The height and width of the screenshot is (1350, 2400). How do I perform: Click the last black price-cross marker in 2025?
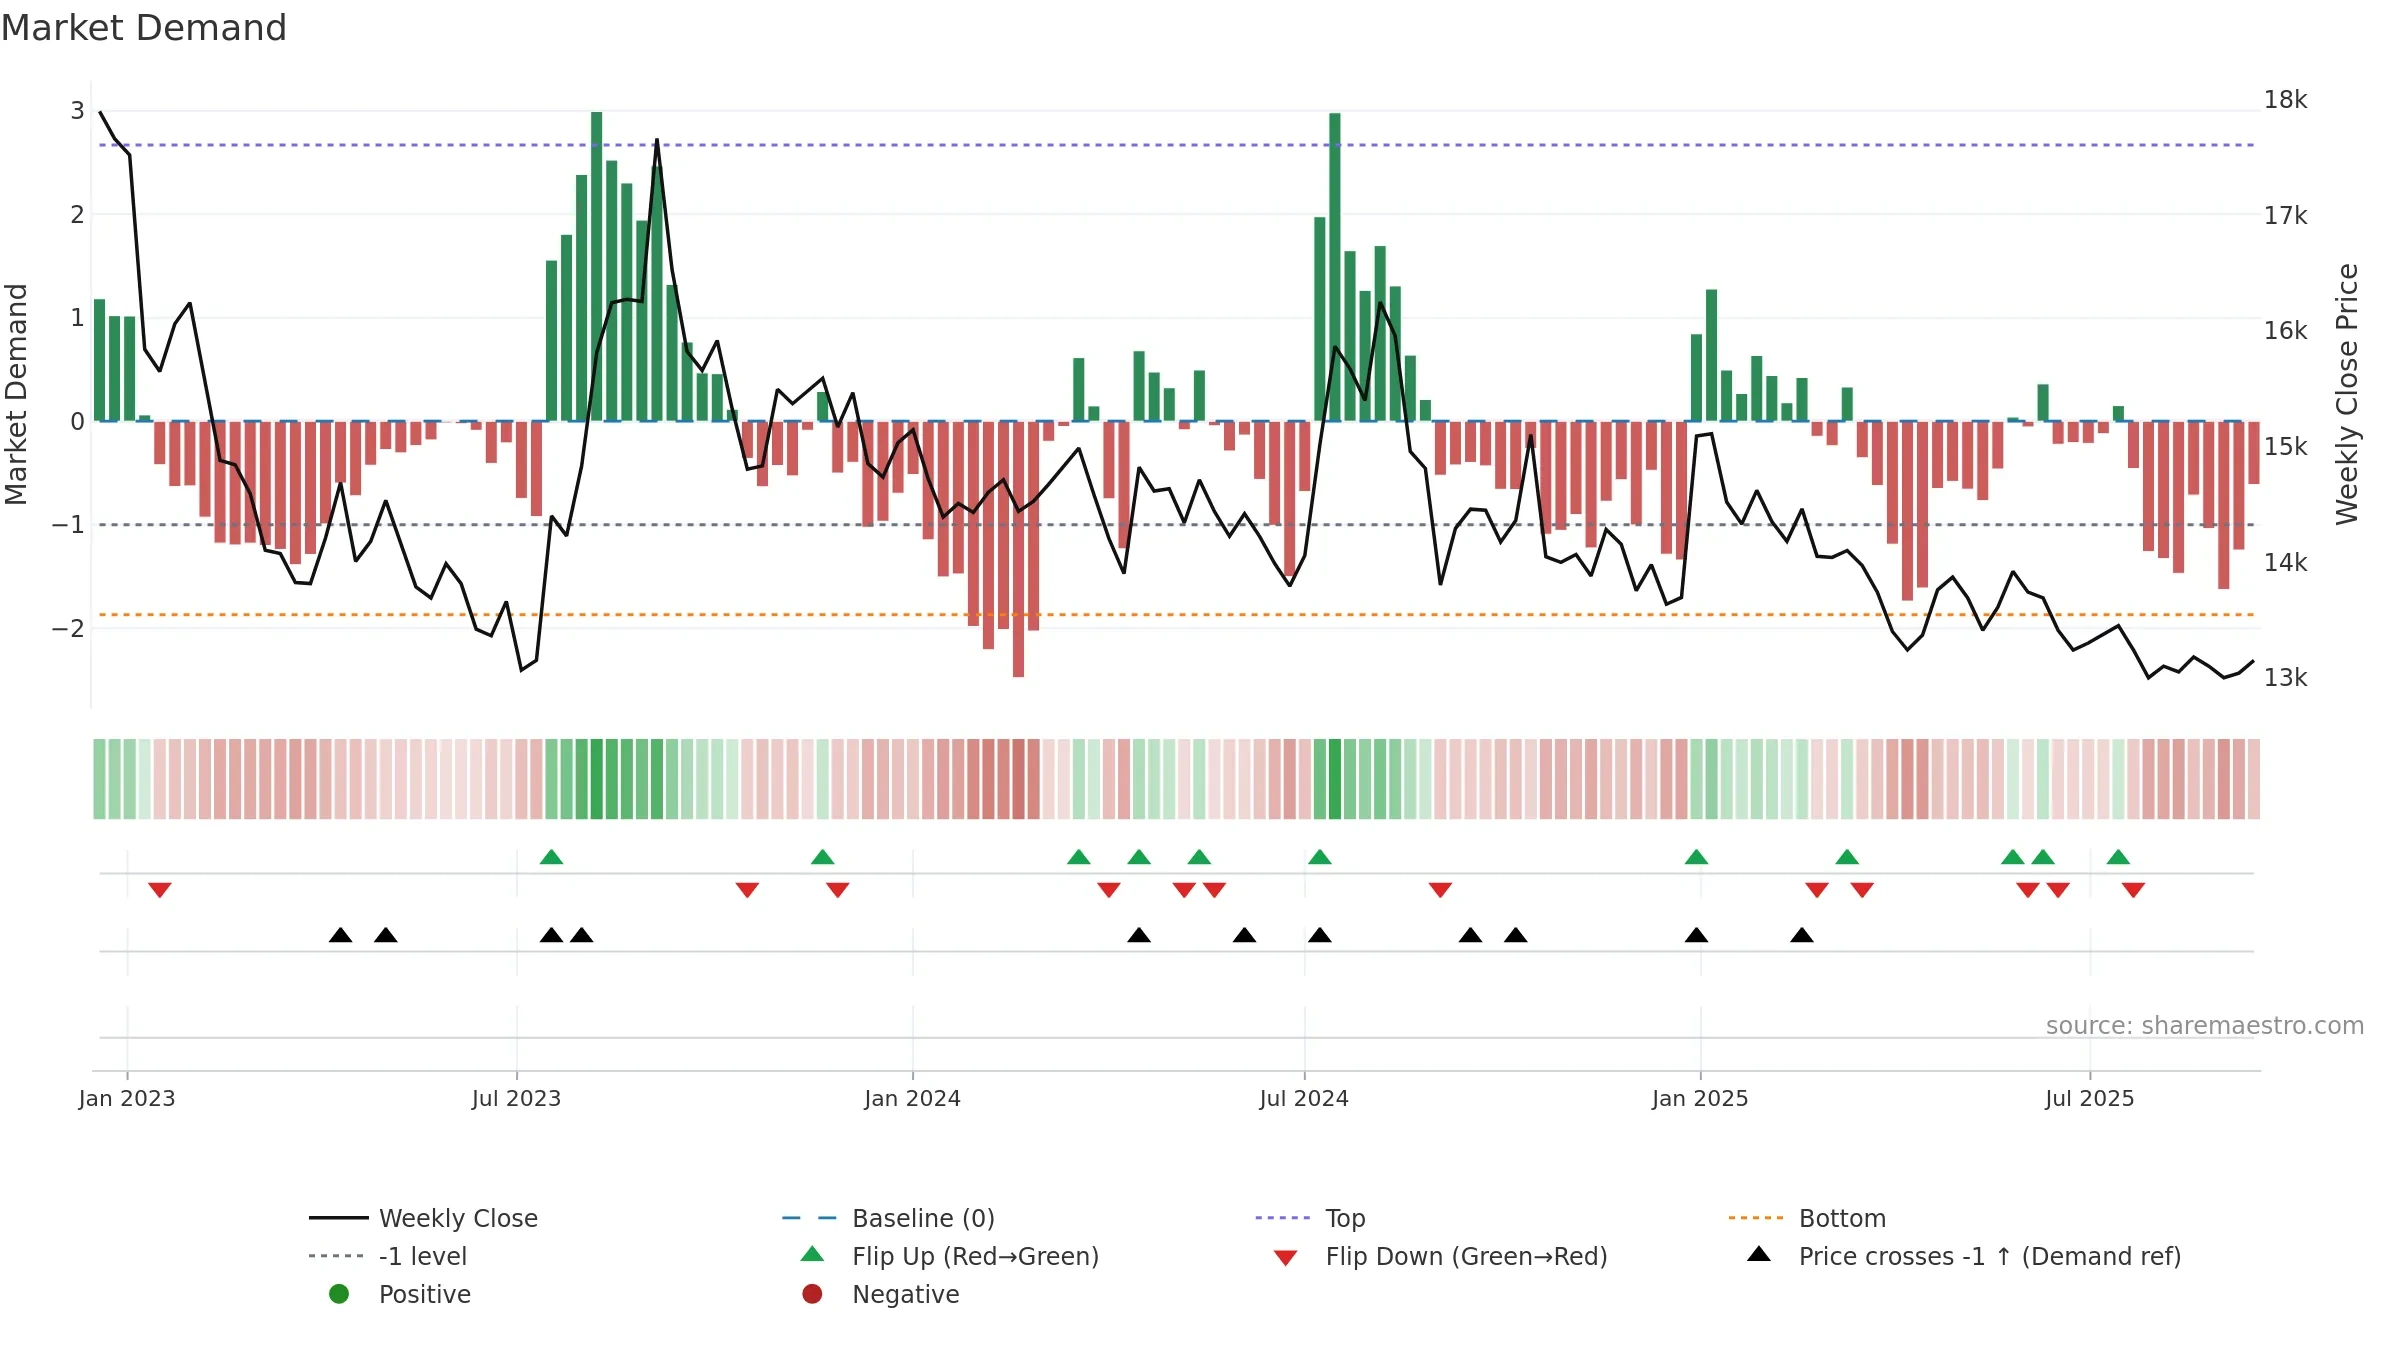point(1802,935)
